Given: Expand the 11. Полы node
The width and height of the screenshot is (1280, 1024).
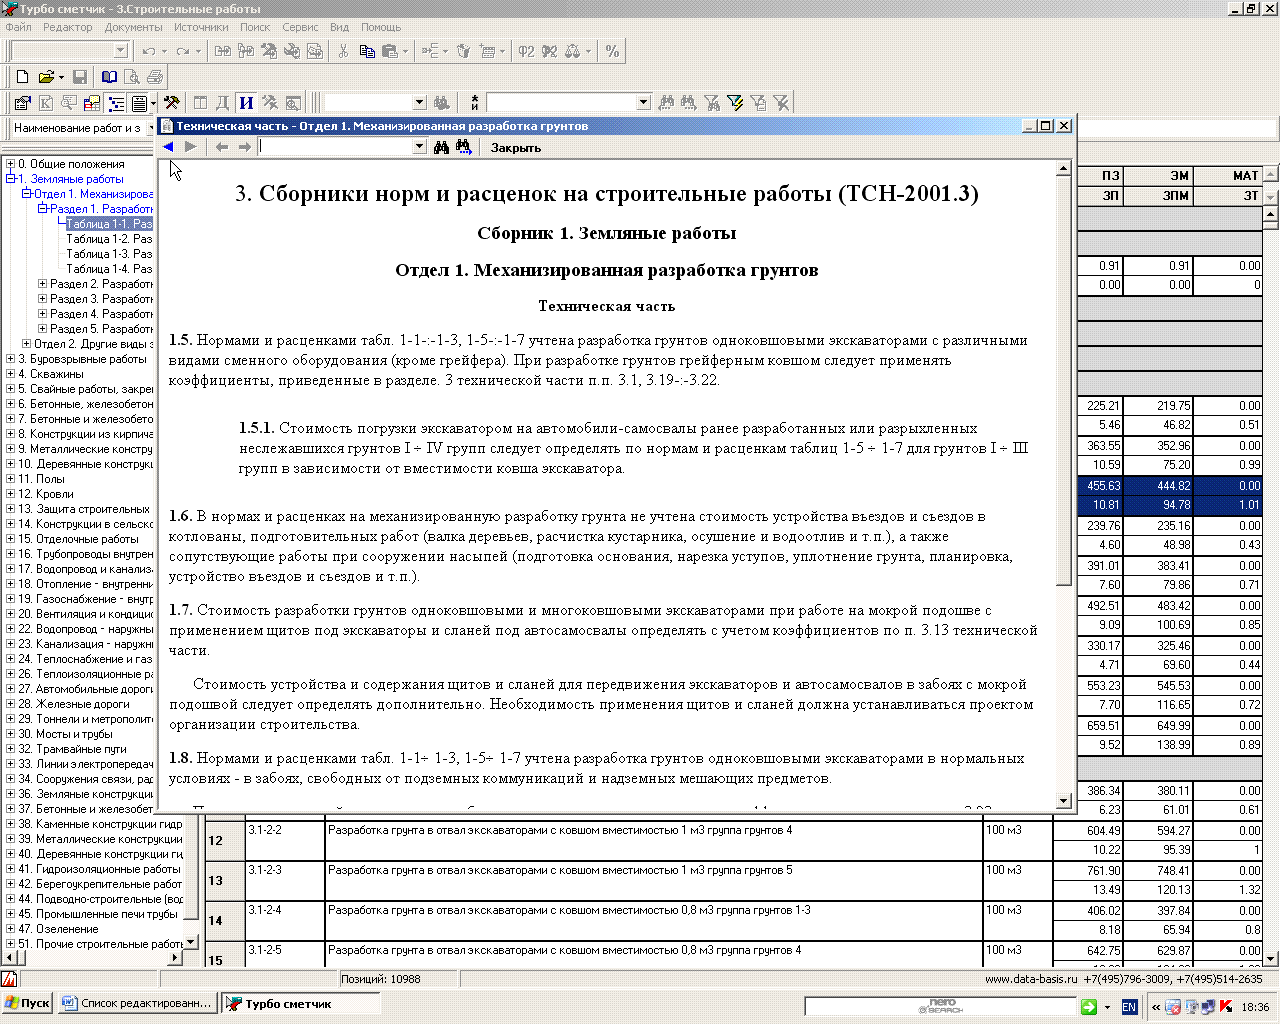Looking at the screenshot, I should (10, 479).
